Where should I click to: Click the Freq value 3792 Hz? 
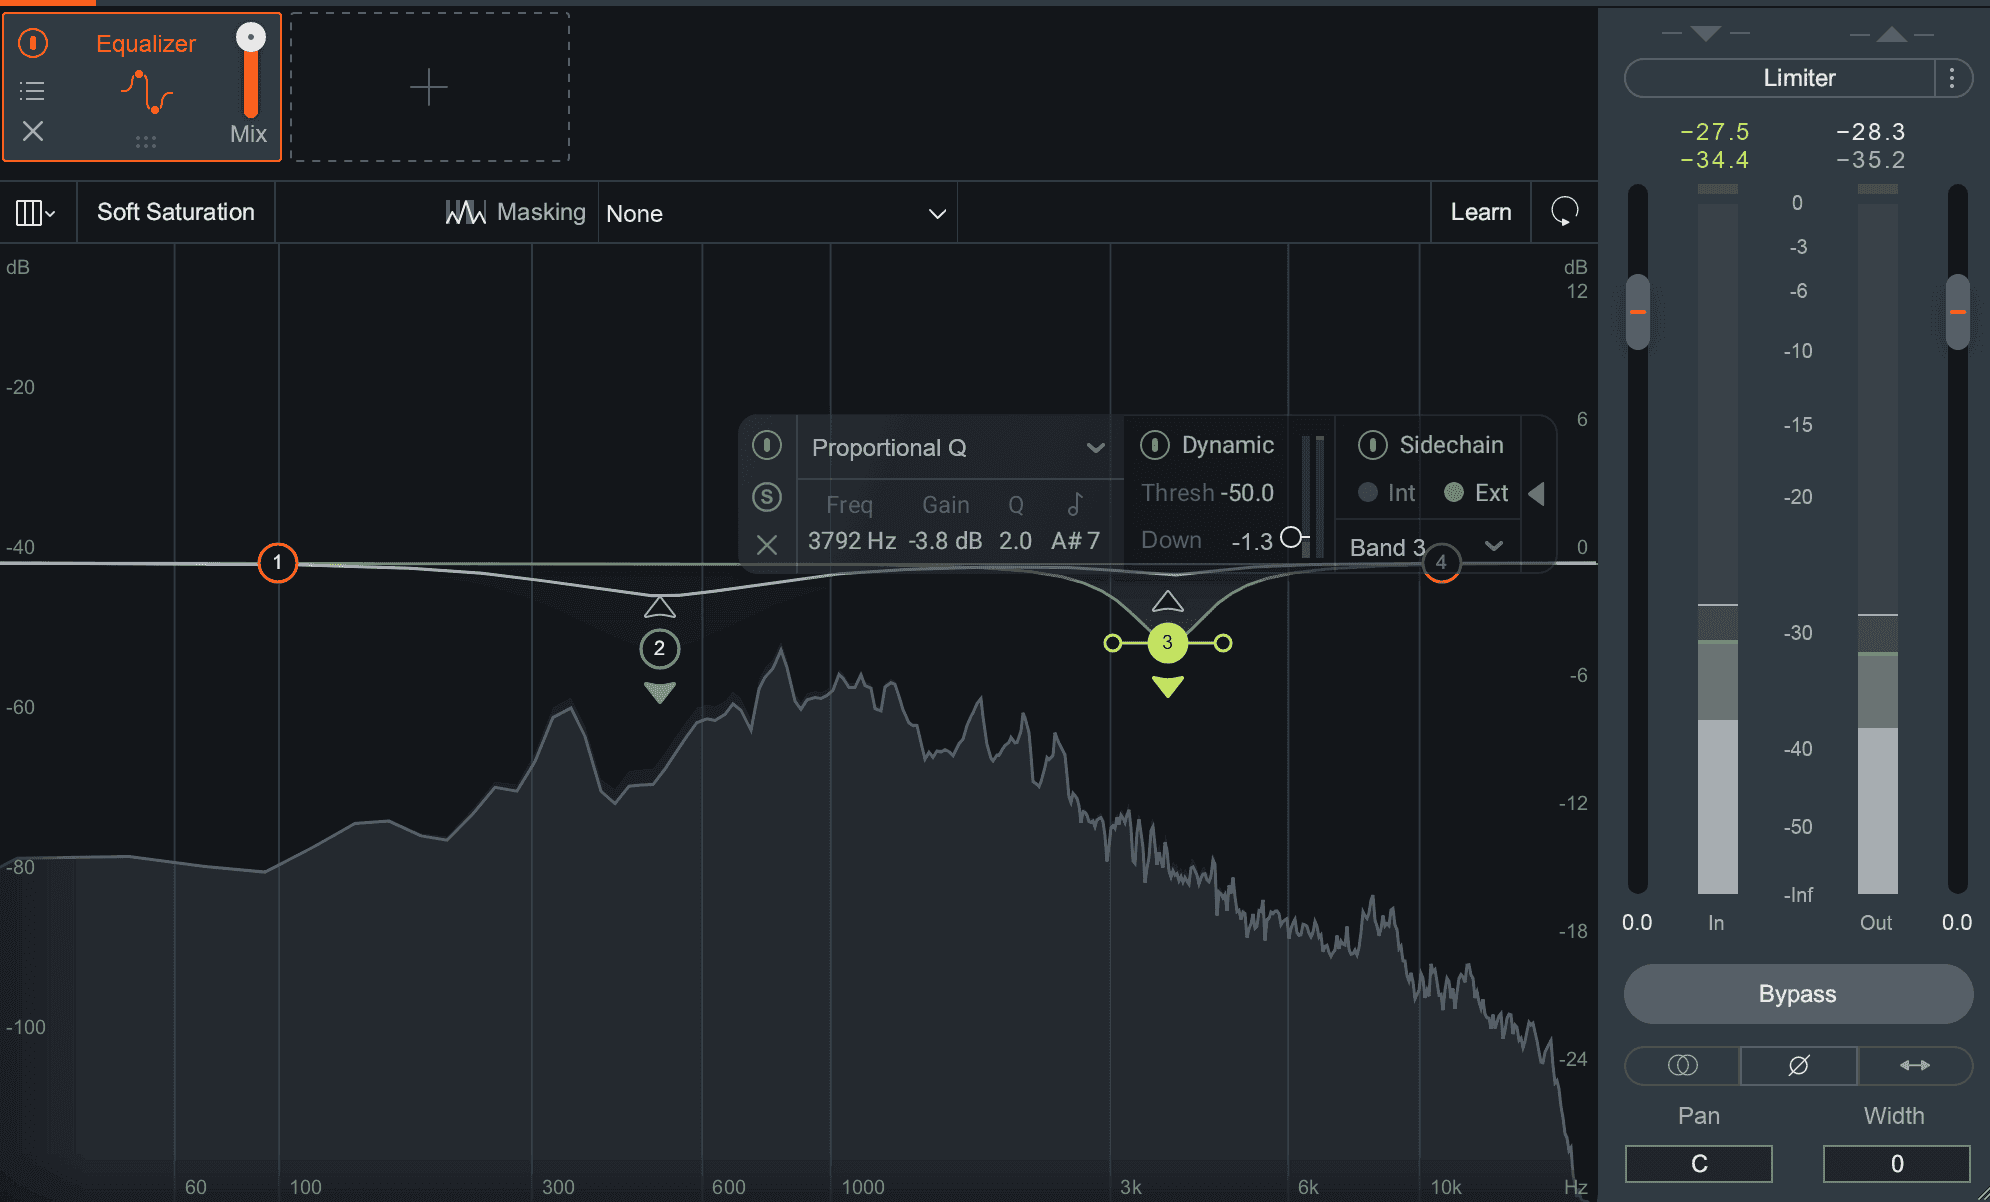[x=852, y=541]
